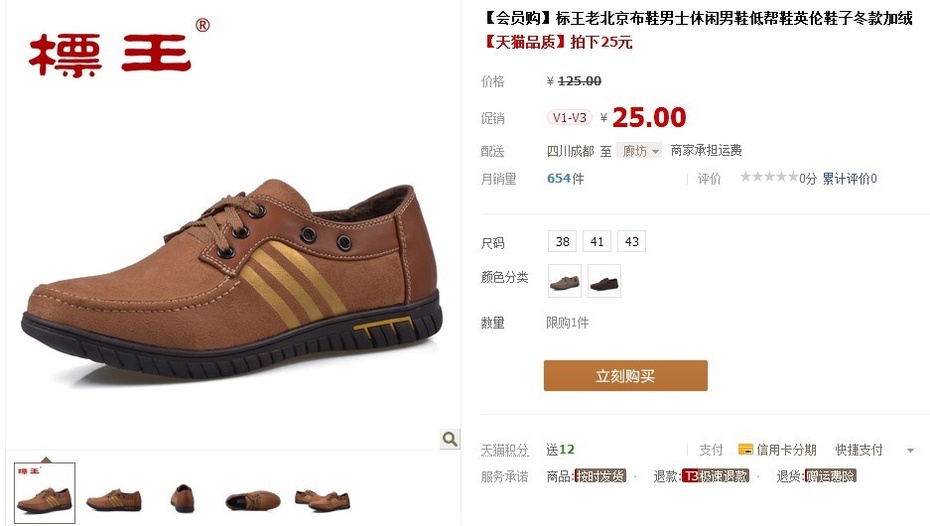Image resolution: width=930 pixels, height=526 pixels.
Task: Click the 立刻购买 buy now button
Action: (626, 375)
